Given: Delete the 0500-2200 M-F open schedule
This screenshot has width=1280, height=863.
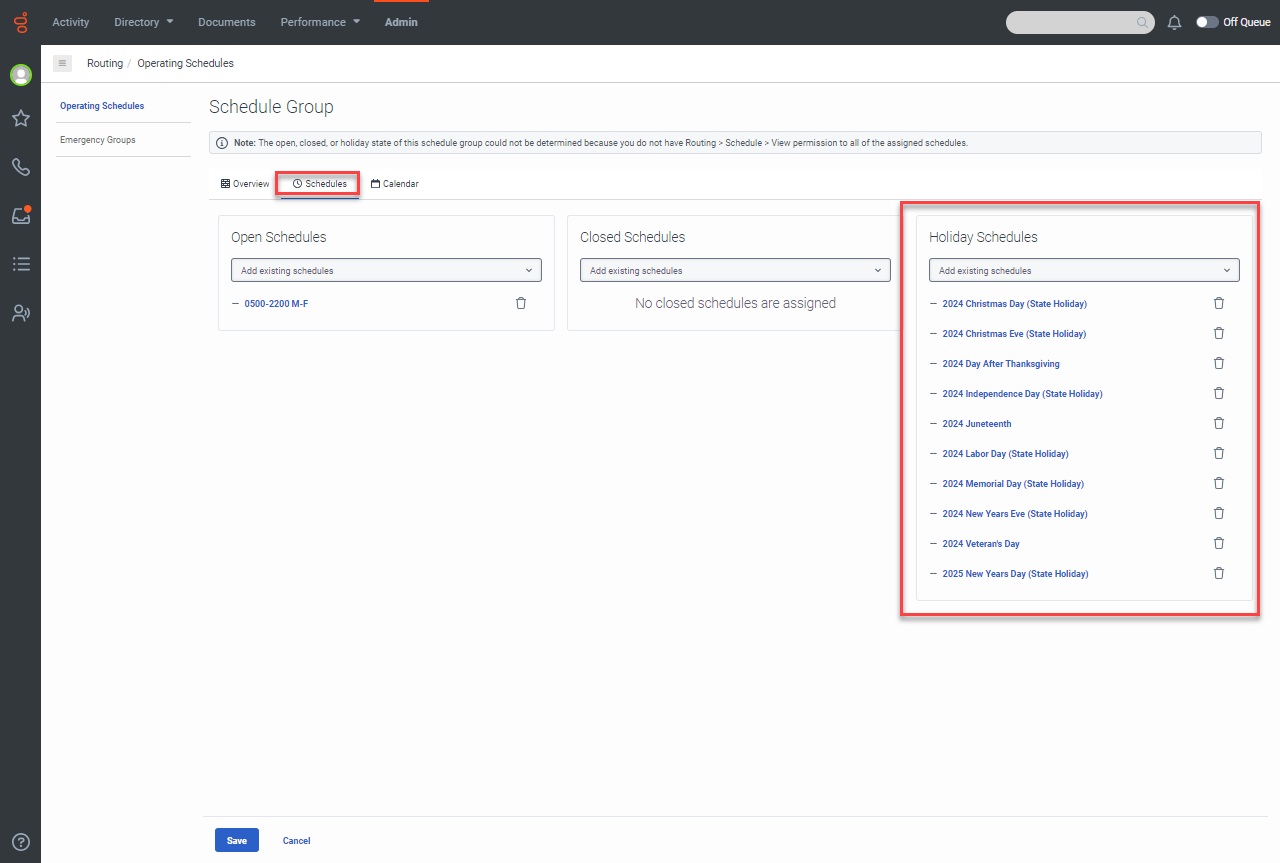Looking at the screenshot, I should click(x=520, y=303).
